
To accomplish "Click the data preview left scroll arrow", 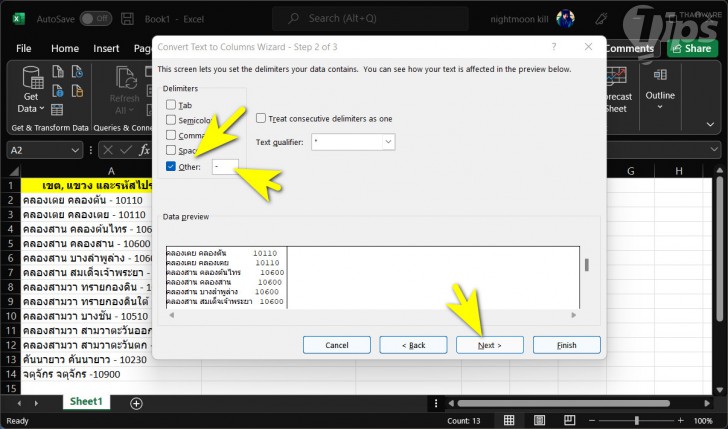I will 171,315.
